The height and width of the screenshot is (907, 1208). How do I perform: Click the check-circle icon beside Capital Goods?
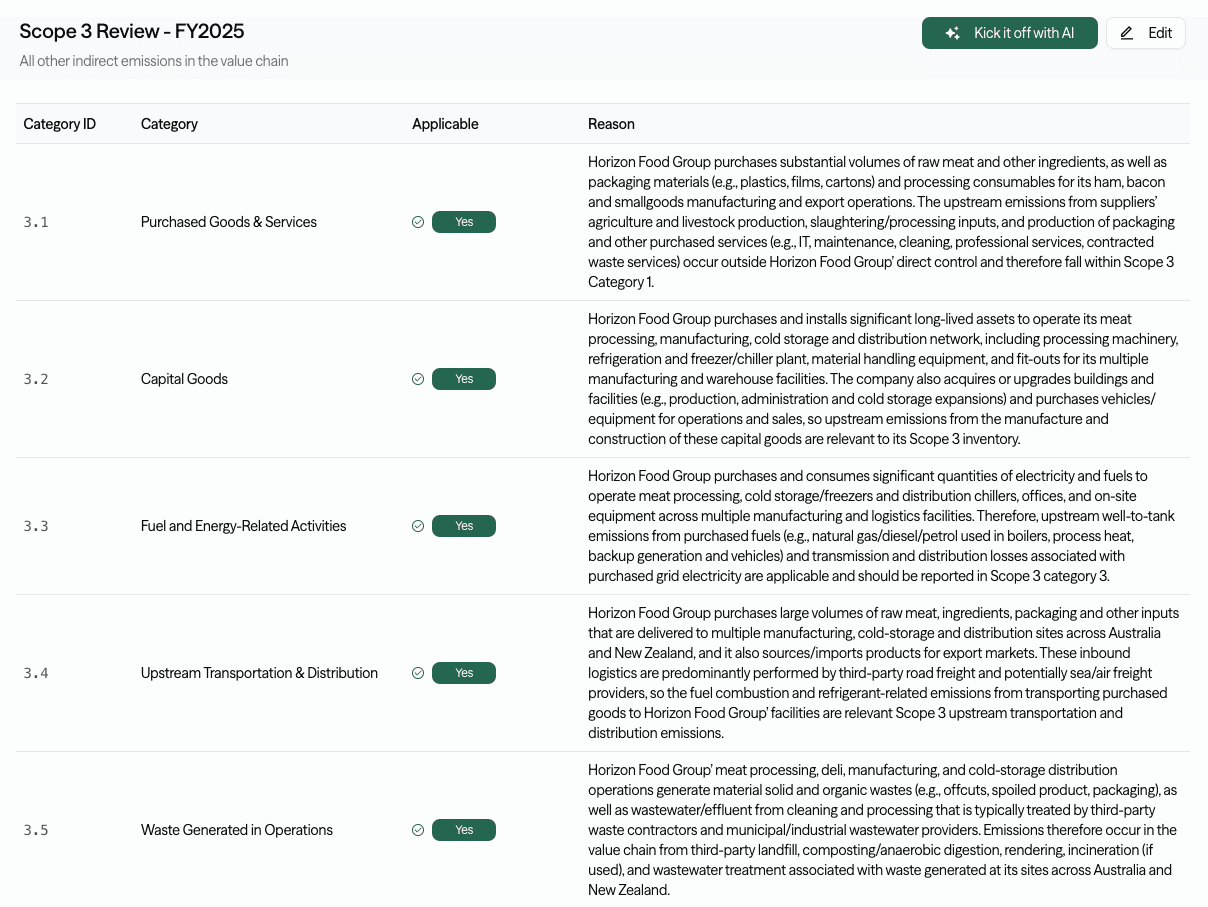pyautogui.click(x=418, y=379)
